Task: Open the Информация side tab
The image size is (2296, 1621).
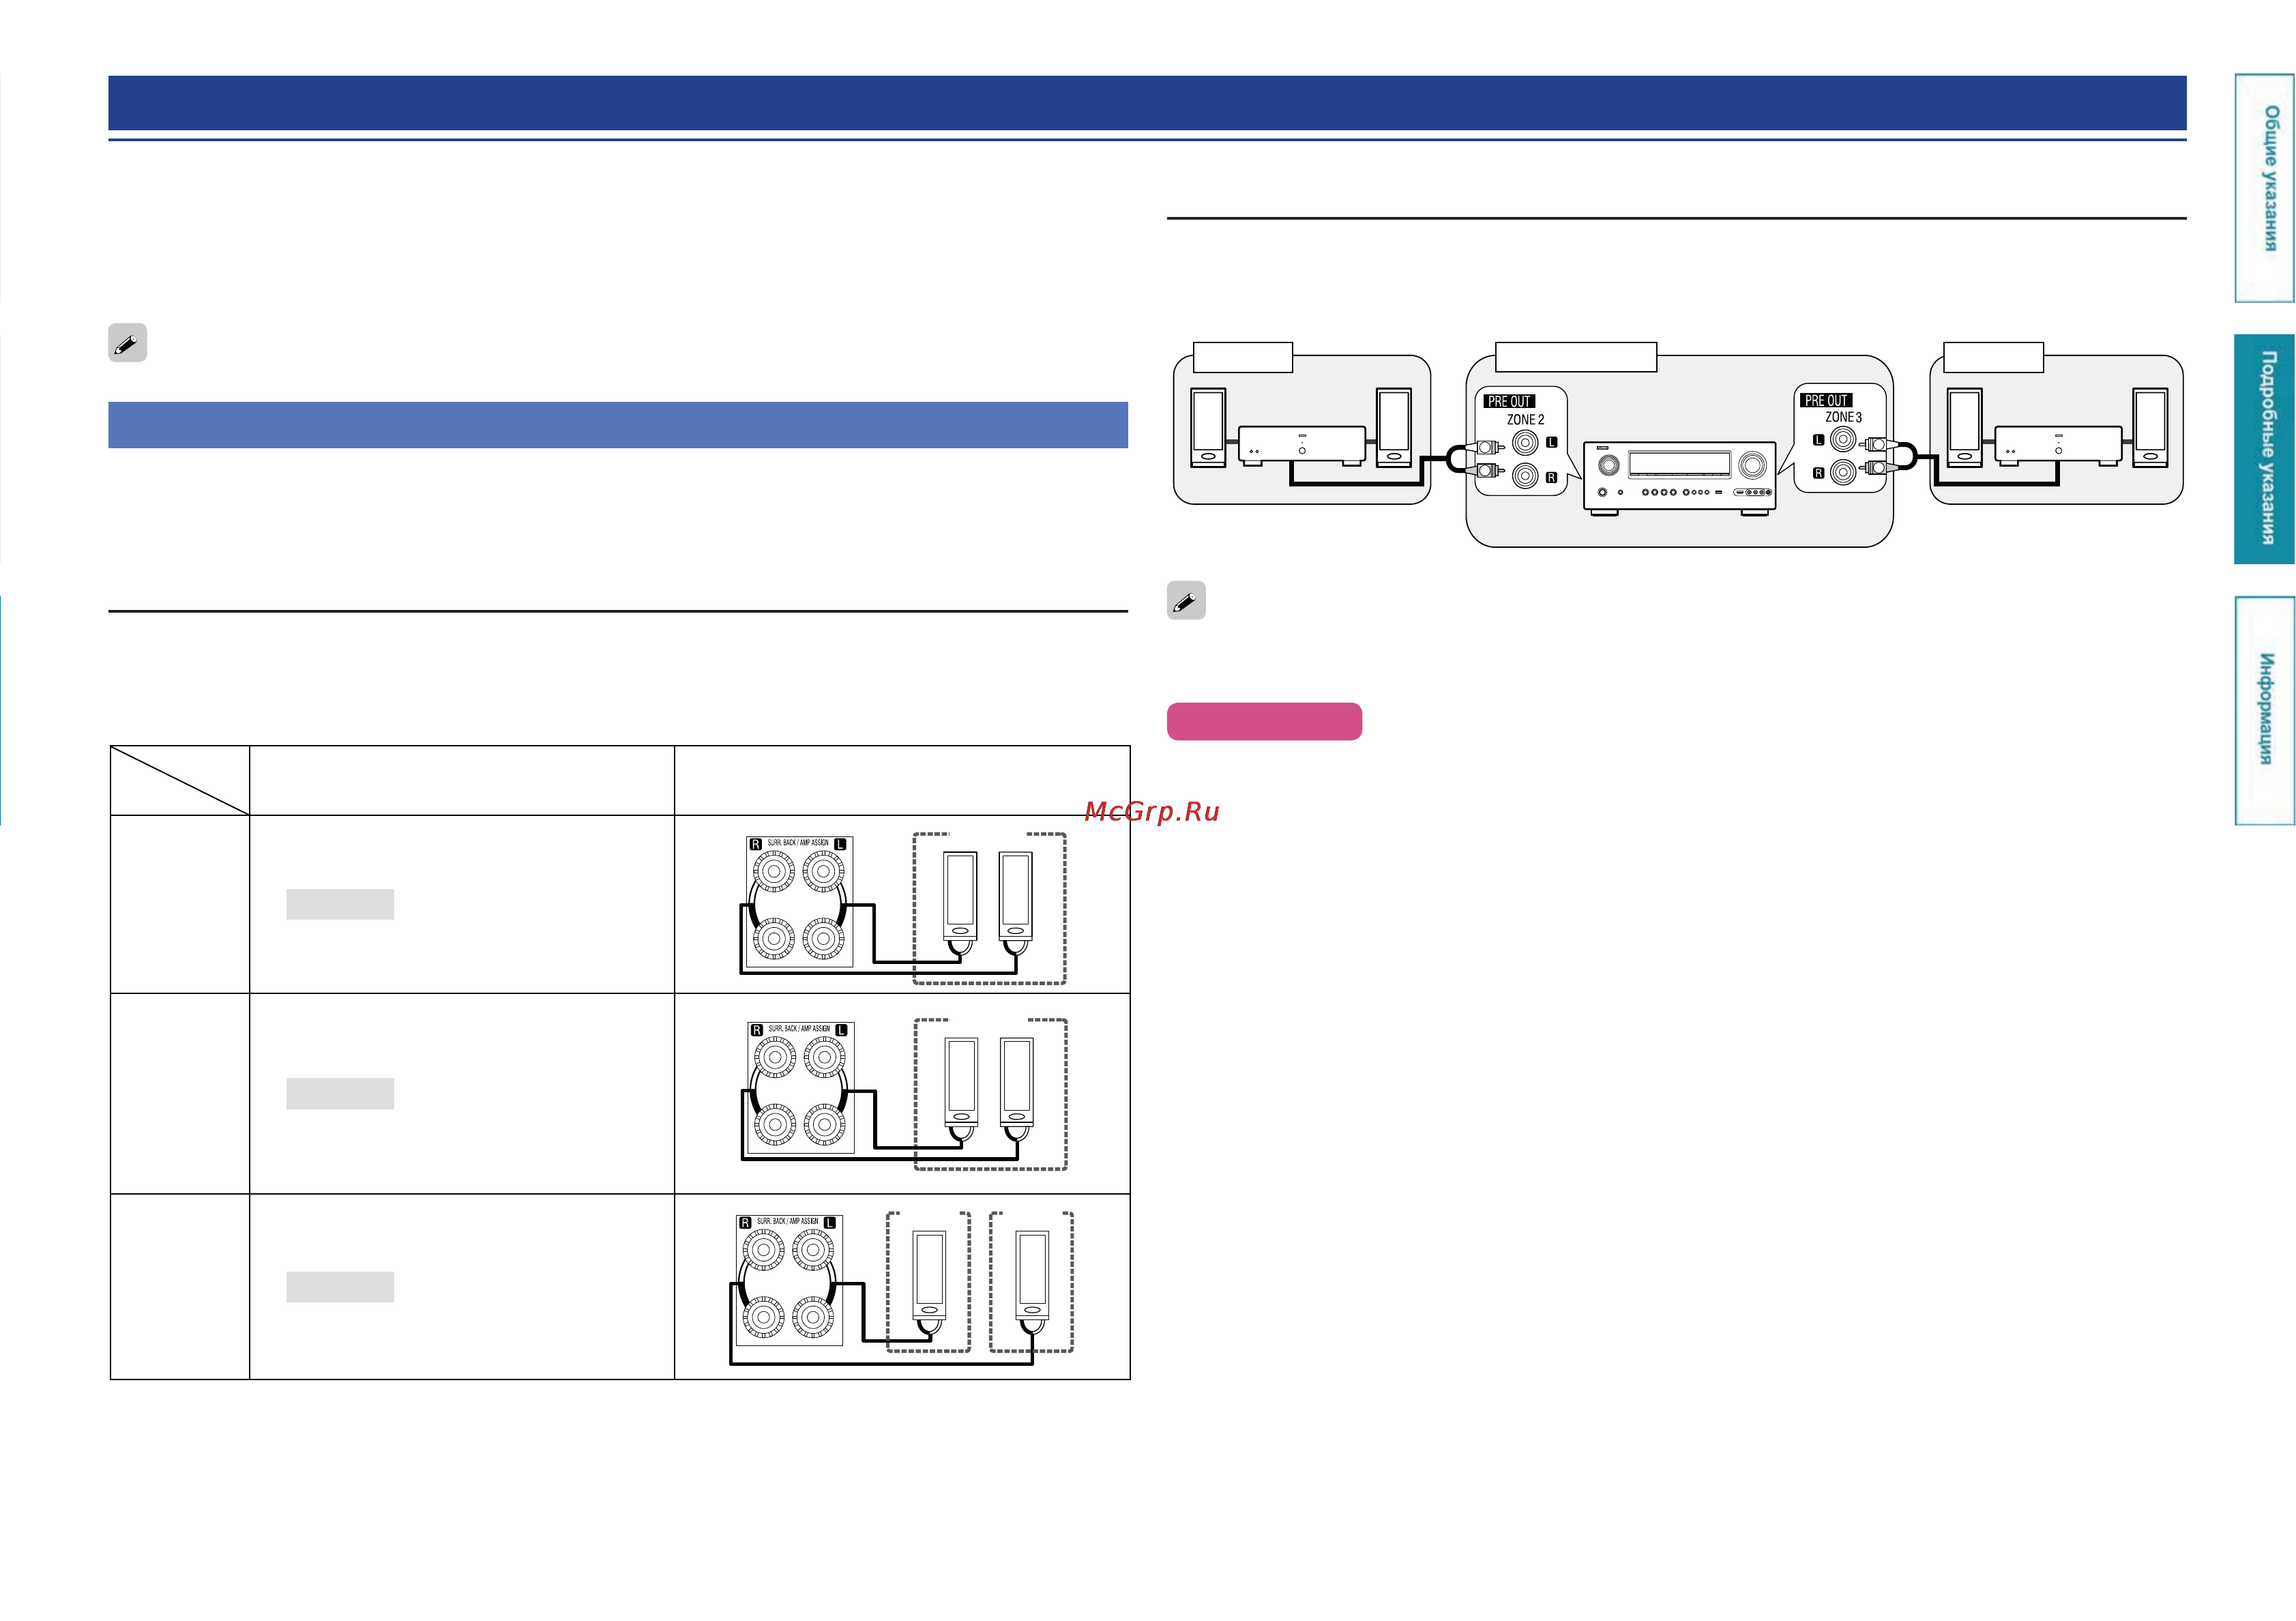Action: point(2264,710)
